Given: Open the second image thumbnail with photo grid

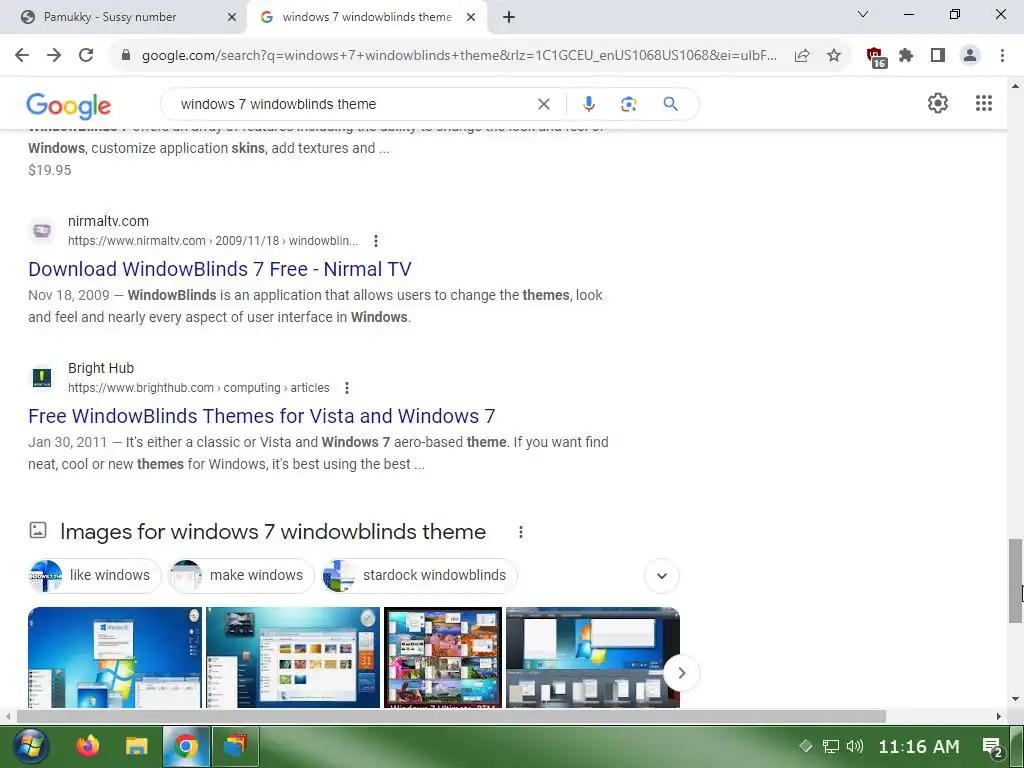Looking at the screenshot, I should click(293, 657).
